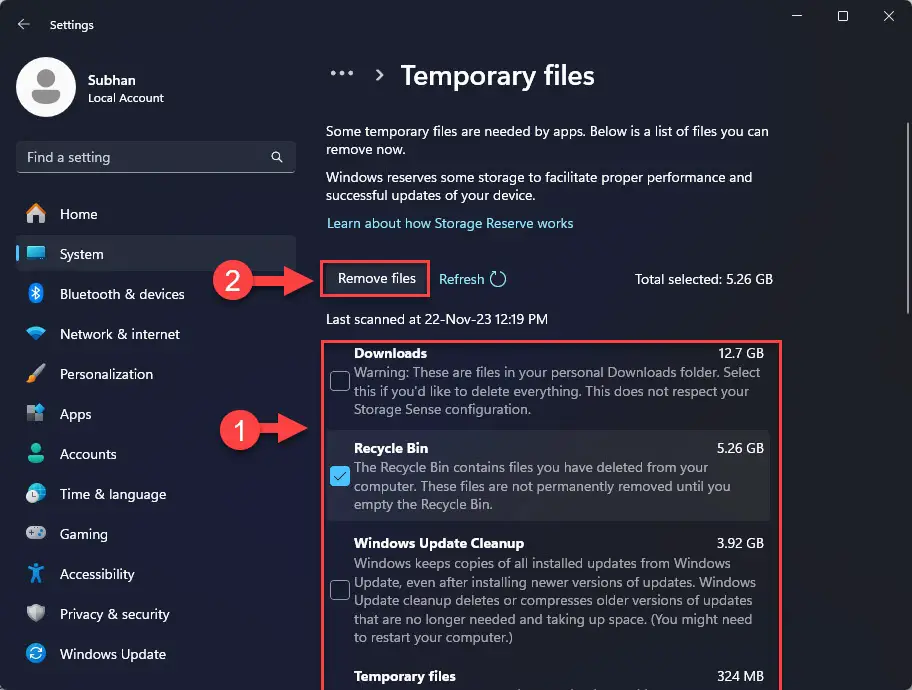912x690 pixels.
Task: Click the search magnifier icon
Action: tap(277, 157)
